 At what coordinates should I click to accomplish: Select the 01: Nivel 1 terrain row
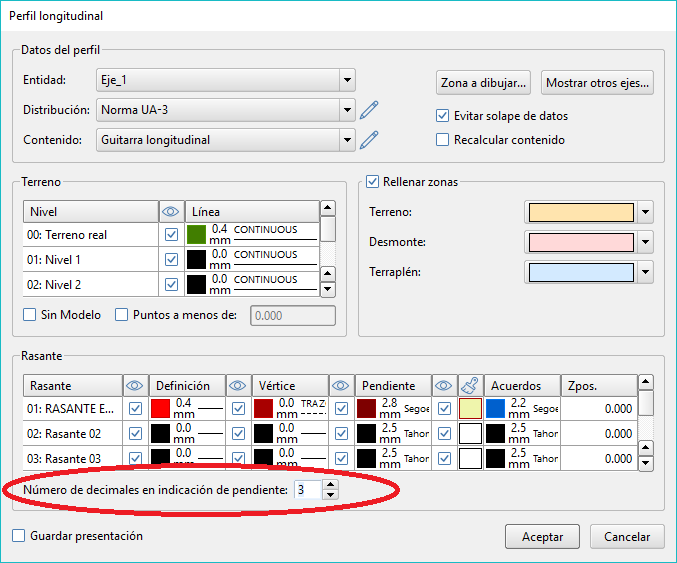(90, 260)
